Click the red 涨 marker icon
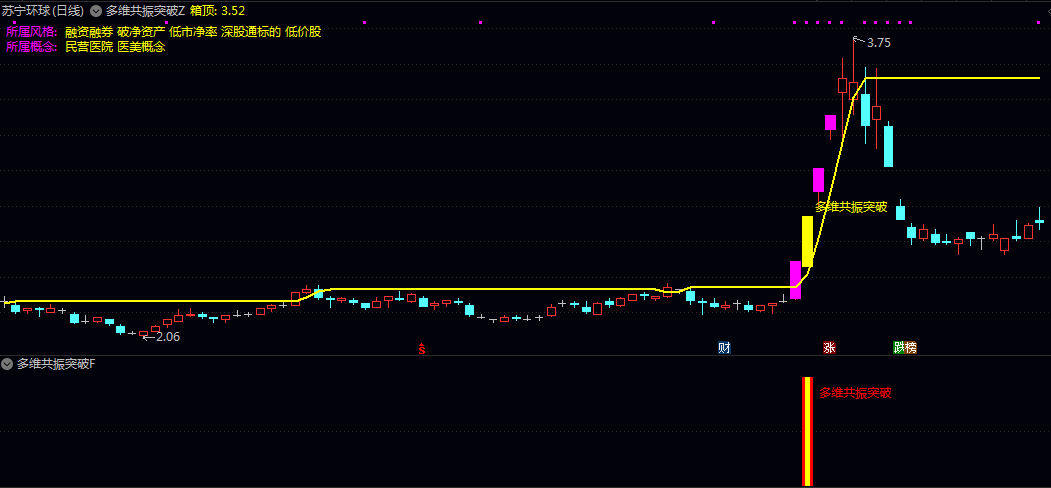The image size is (1051, 488). pos(829,348)
